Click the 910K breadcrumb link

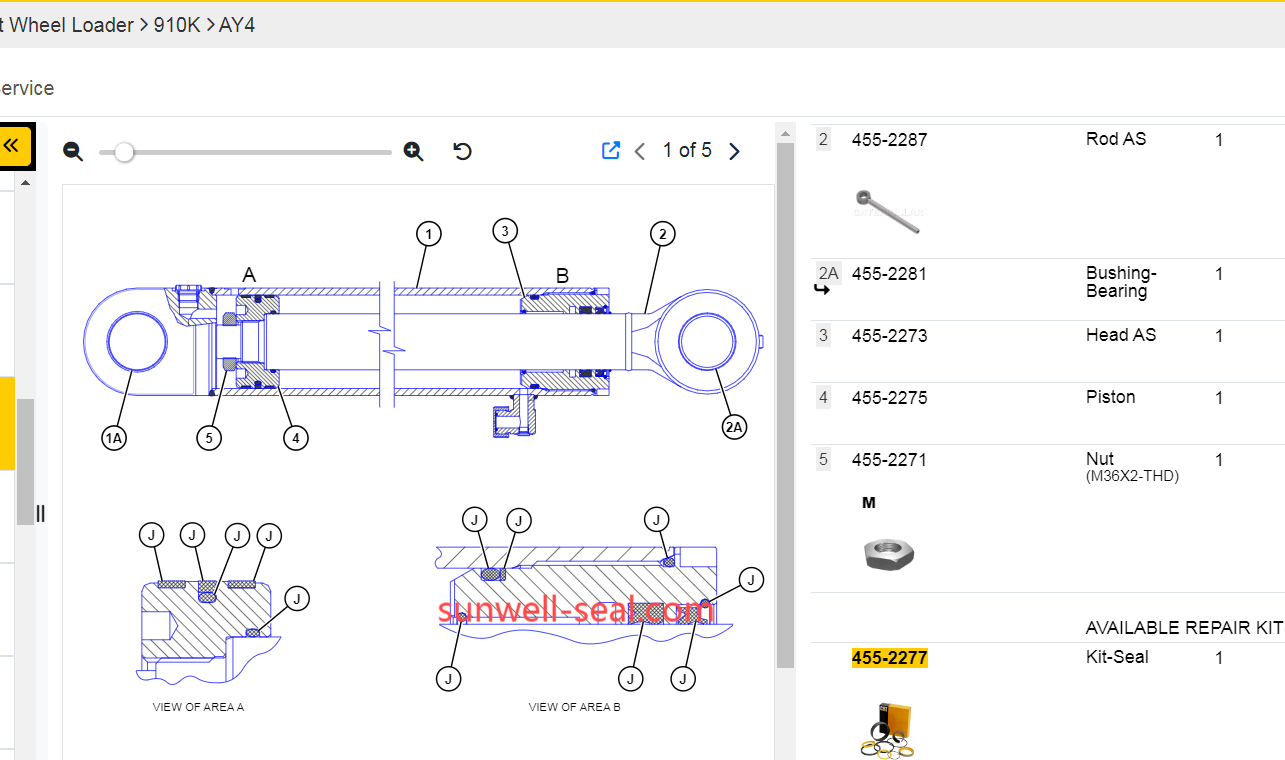point(176,25)
